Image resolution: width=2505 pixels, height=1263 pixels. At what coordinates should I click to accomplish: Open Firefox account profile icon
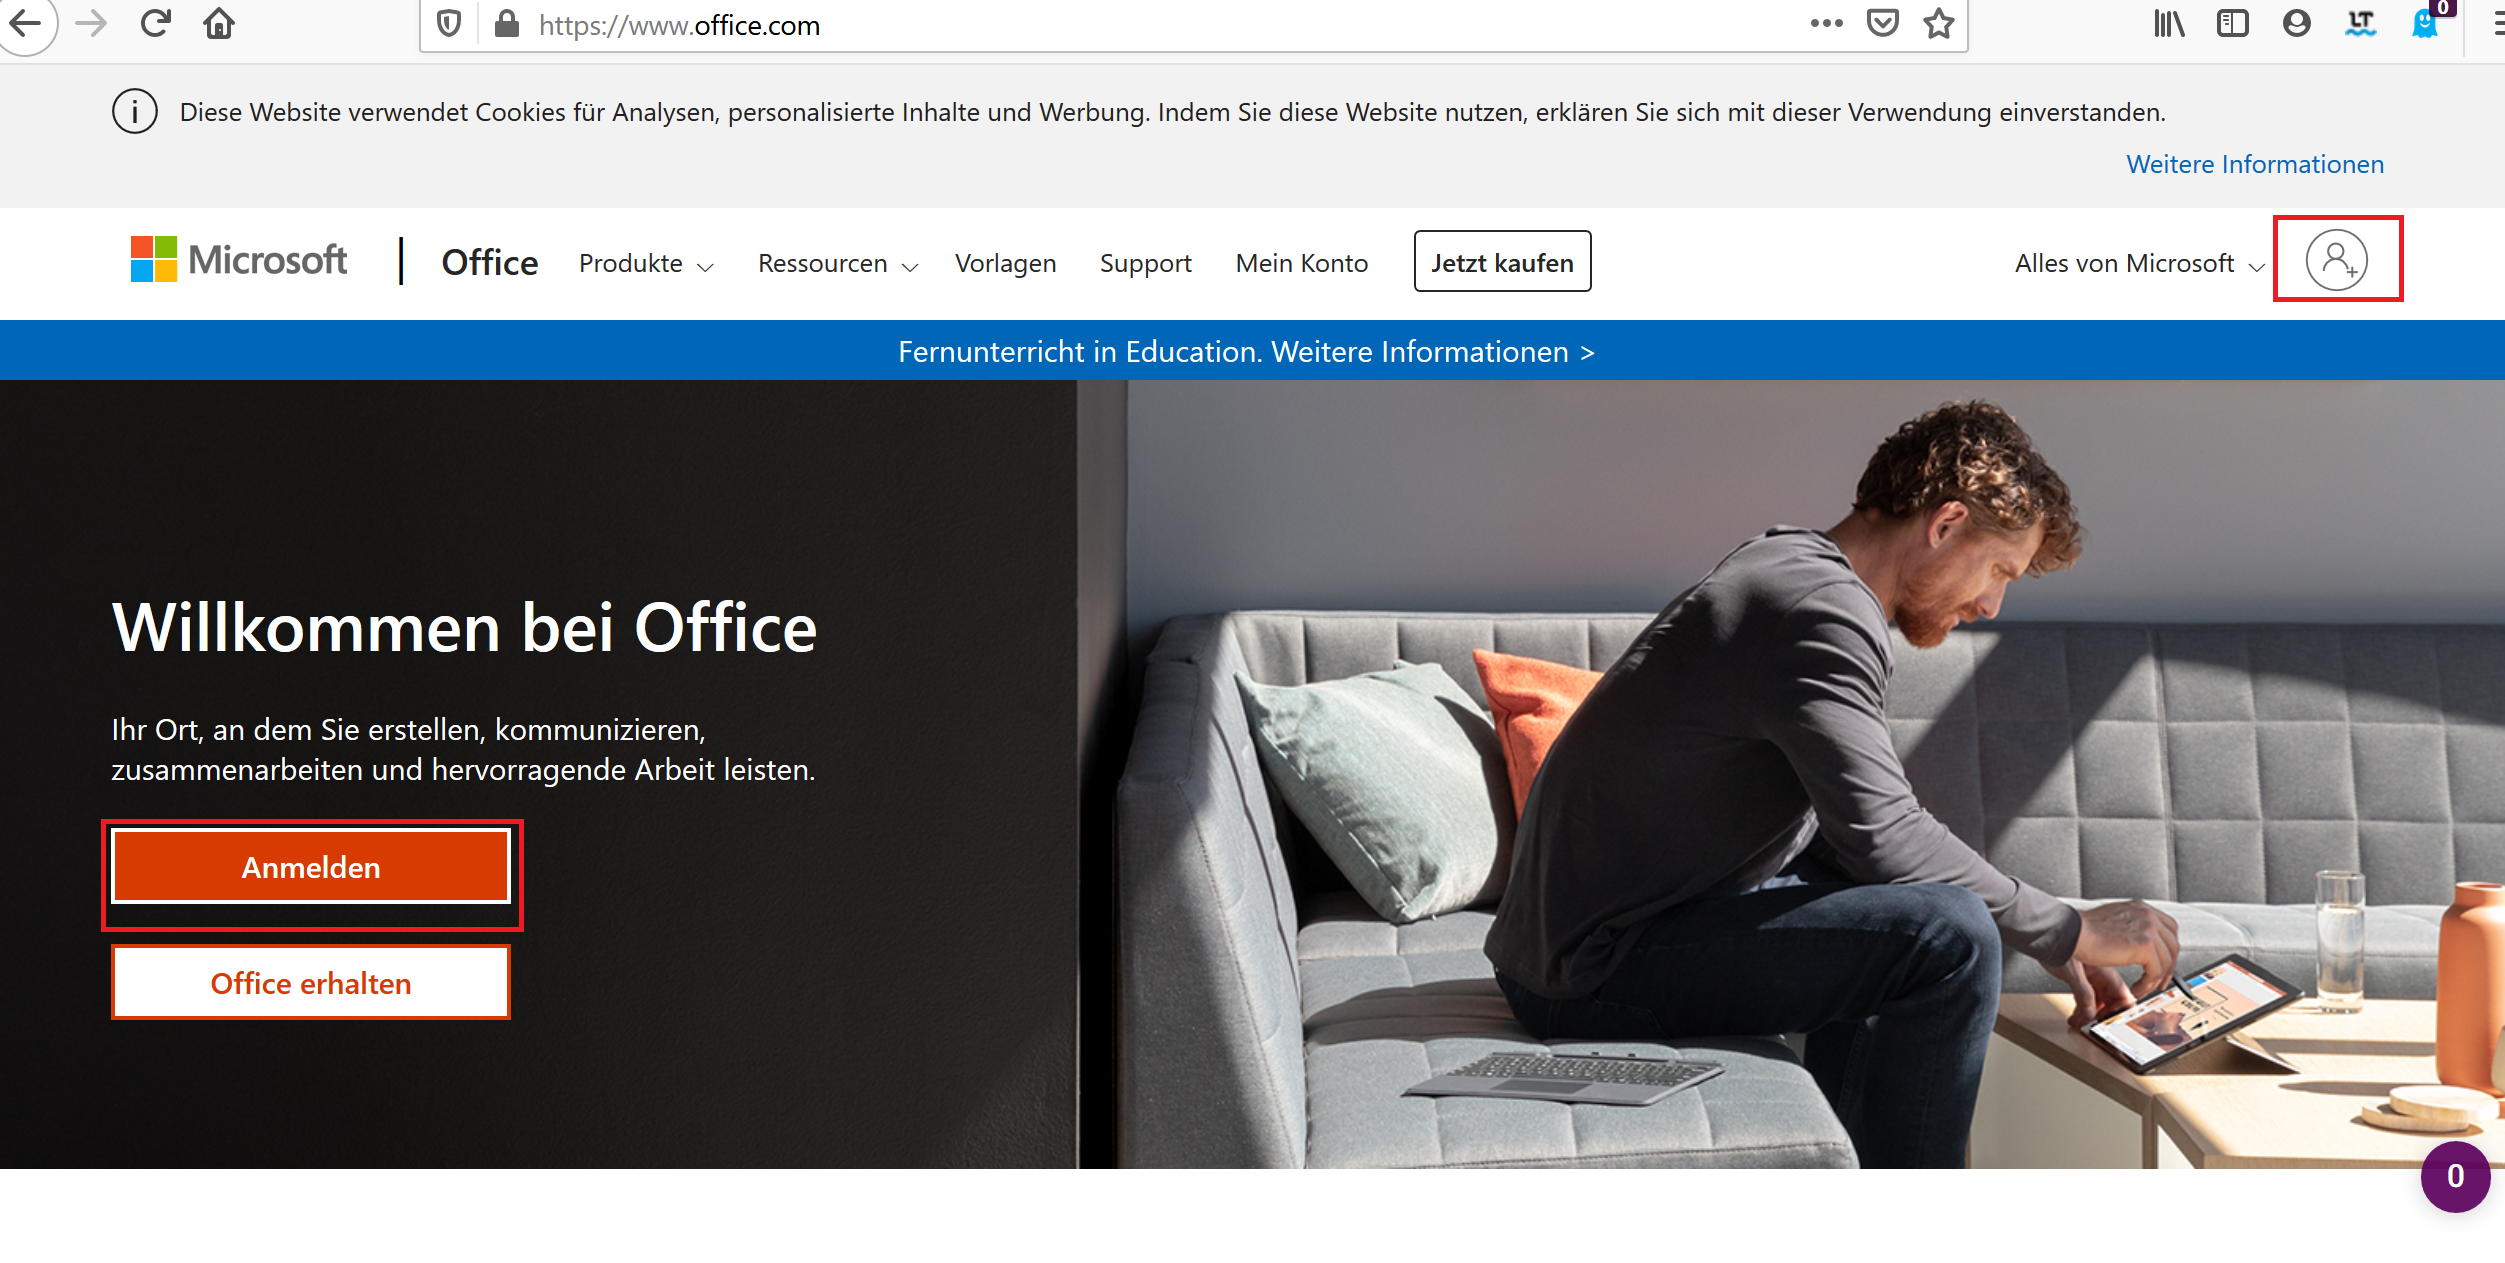(x=2296, y=23)
